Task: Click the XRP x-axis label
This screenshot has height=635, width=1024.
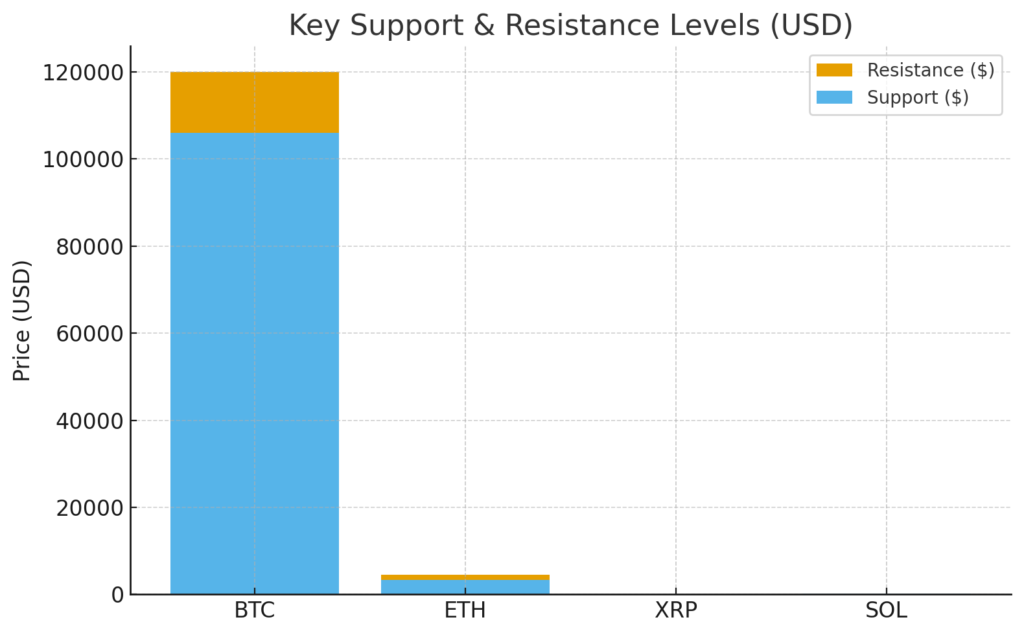Action: tap(675, 610)
